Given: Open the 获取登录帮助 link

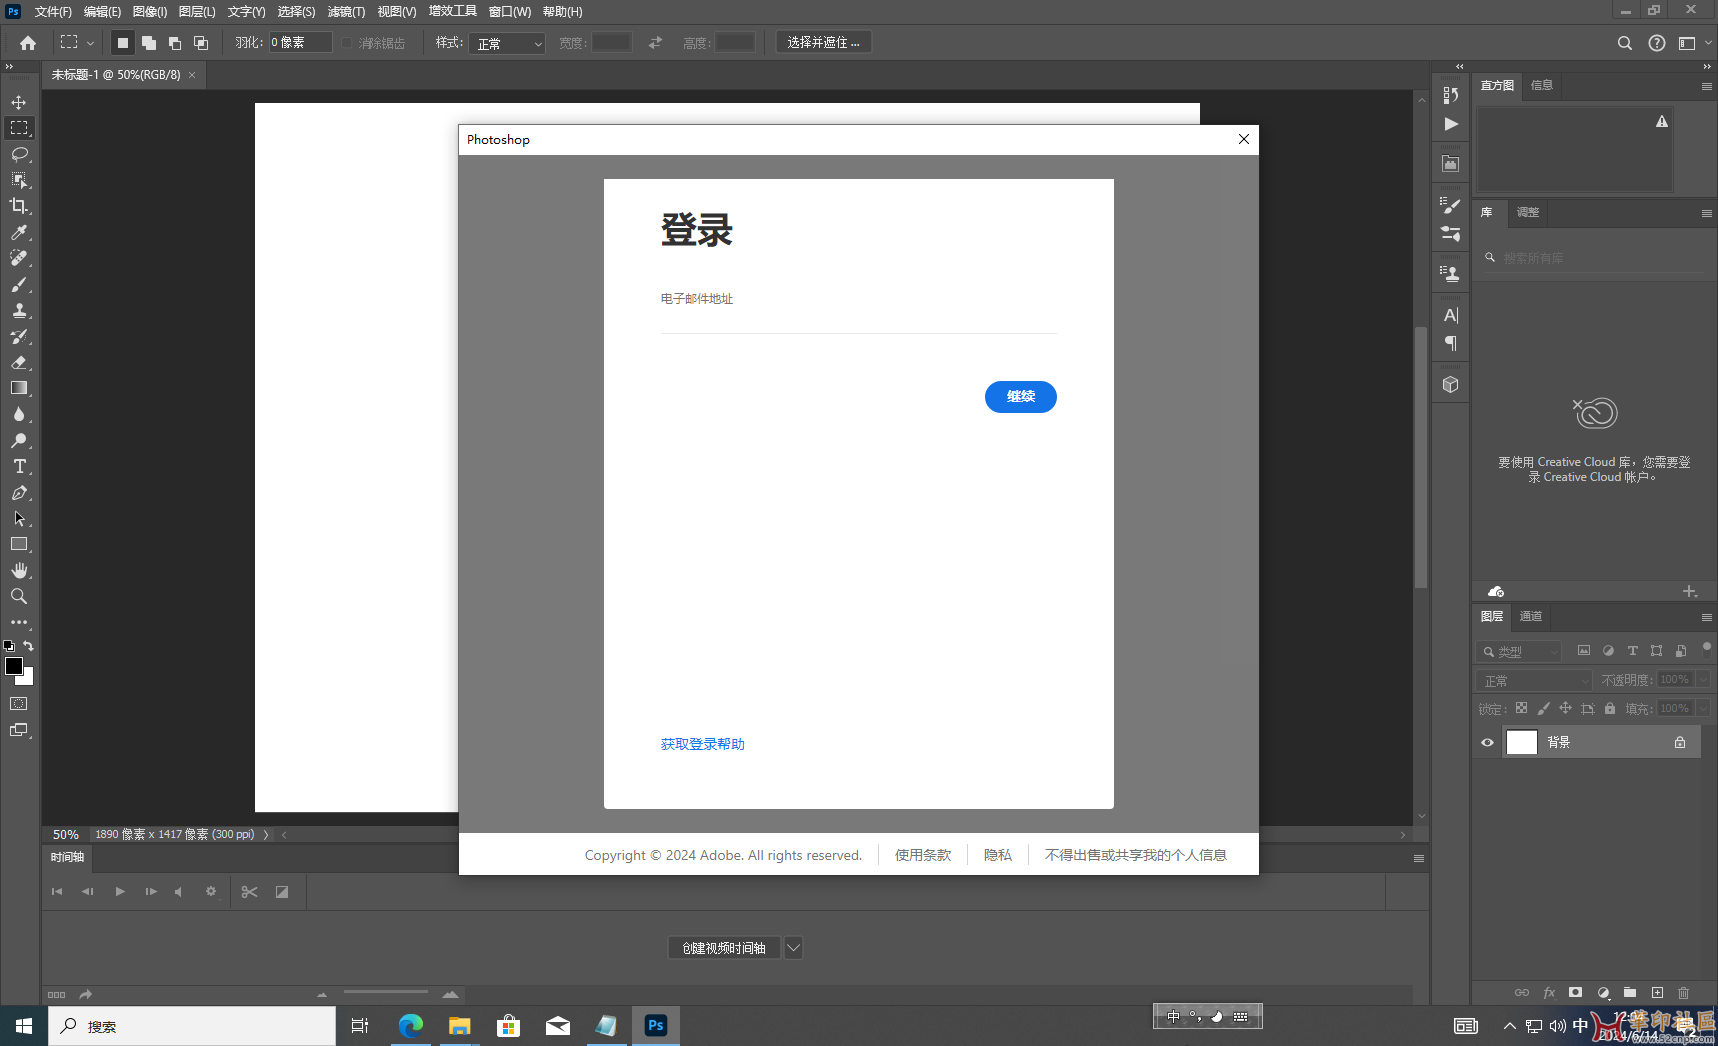Looking at the screenshot, I should tap(703, 744).
